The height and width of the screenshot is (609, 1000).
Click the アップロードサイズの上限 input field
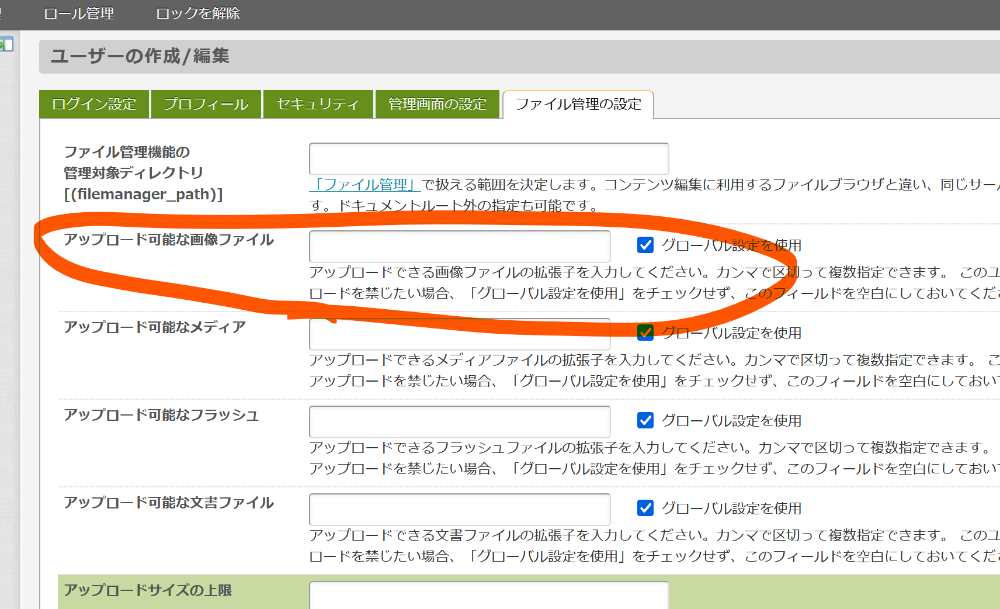tap(488, 595)
